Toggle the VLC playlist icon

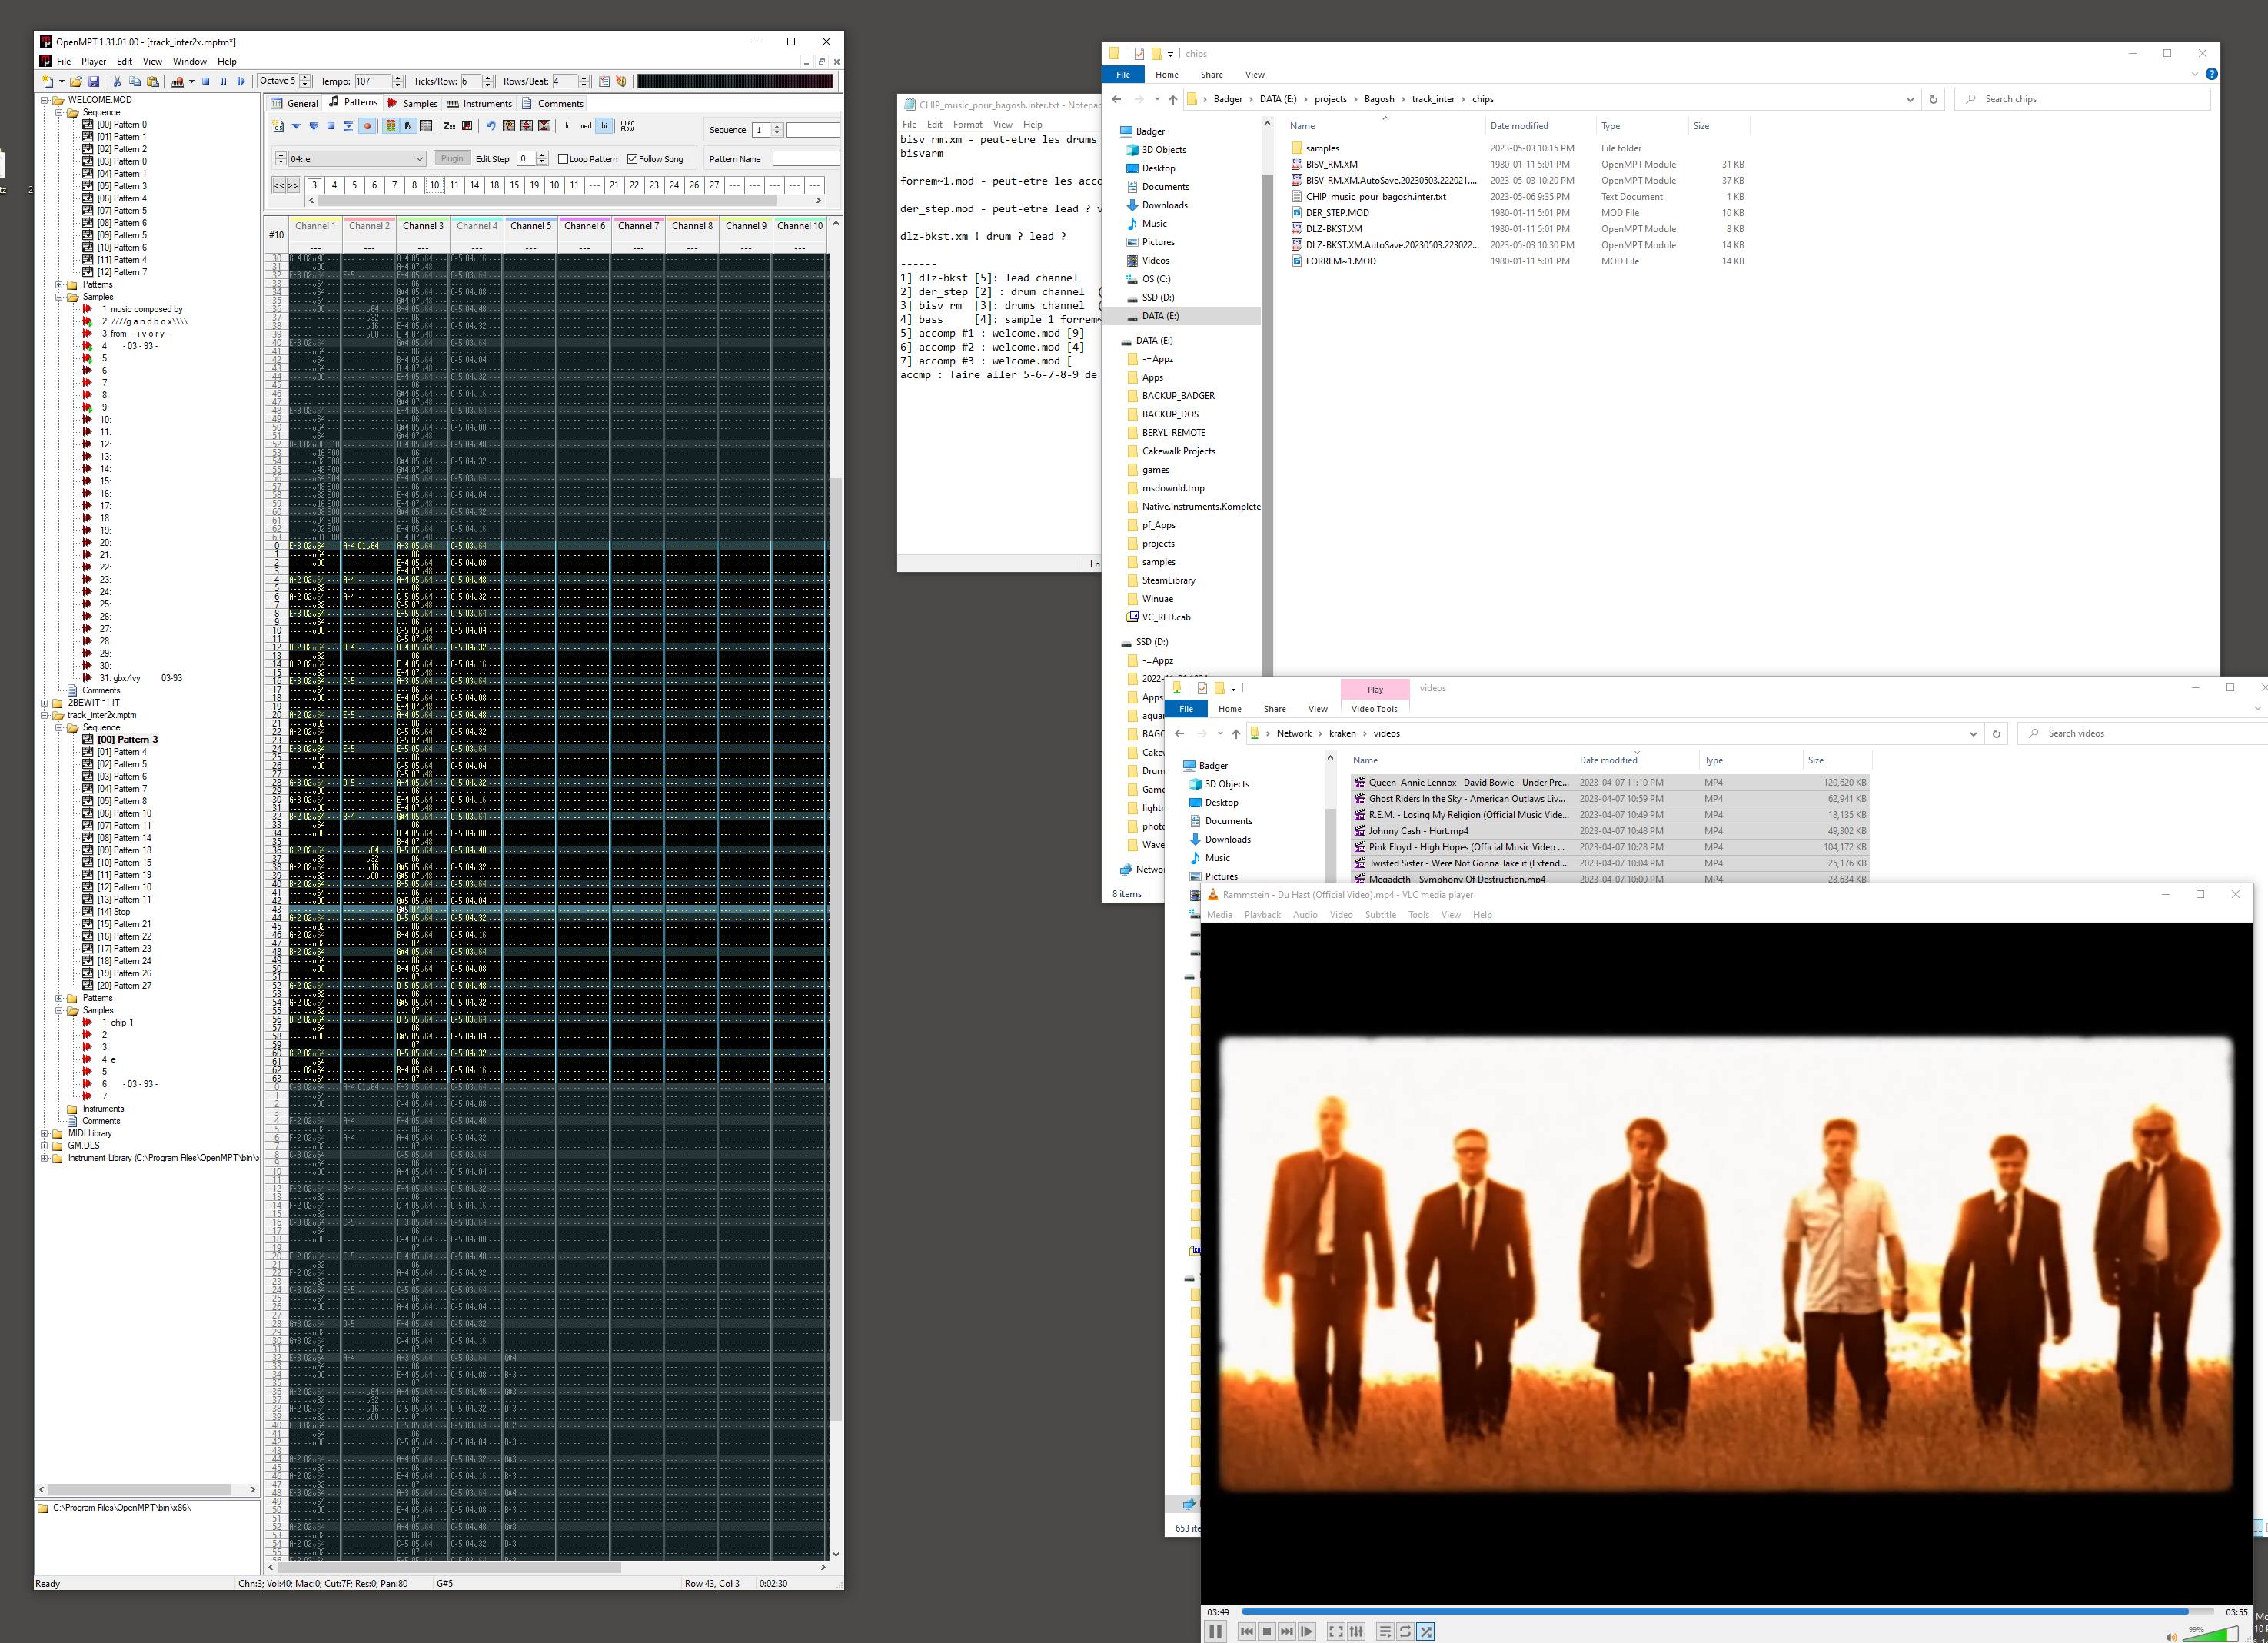[1385, 1632]
